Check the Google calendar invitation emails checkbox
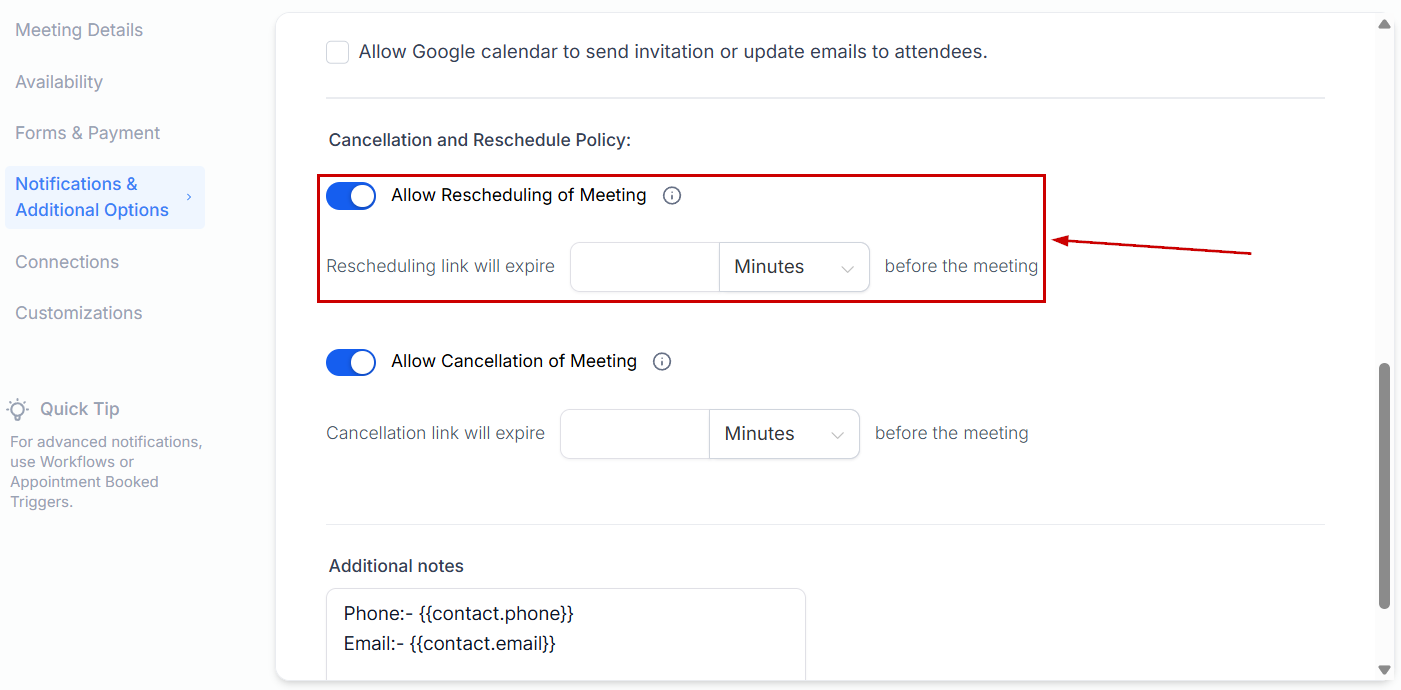Screen dimensions: 1401x690 click(338, 52)
